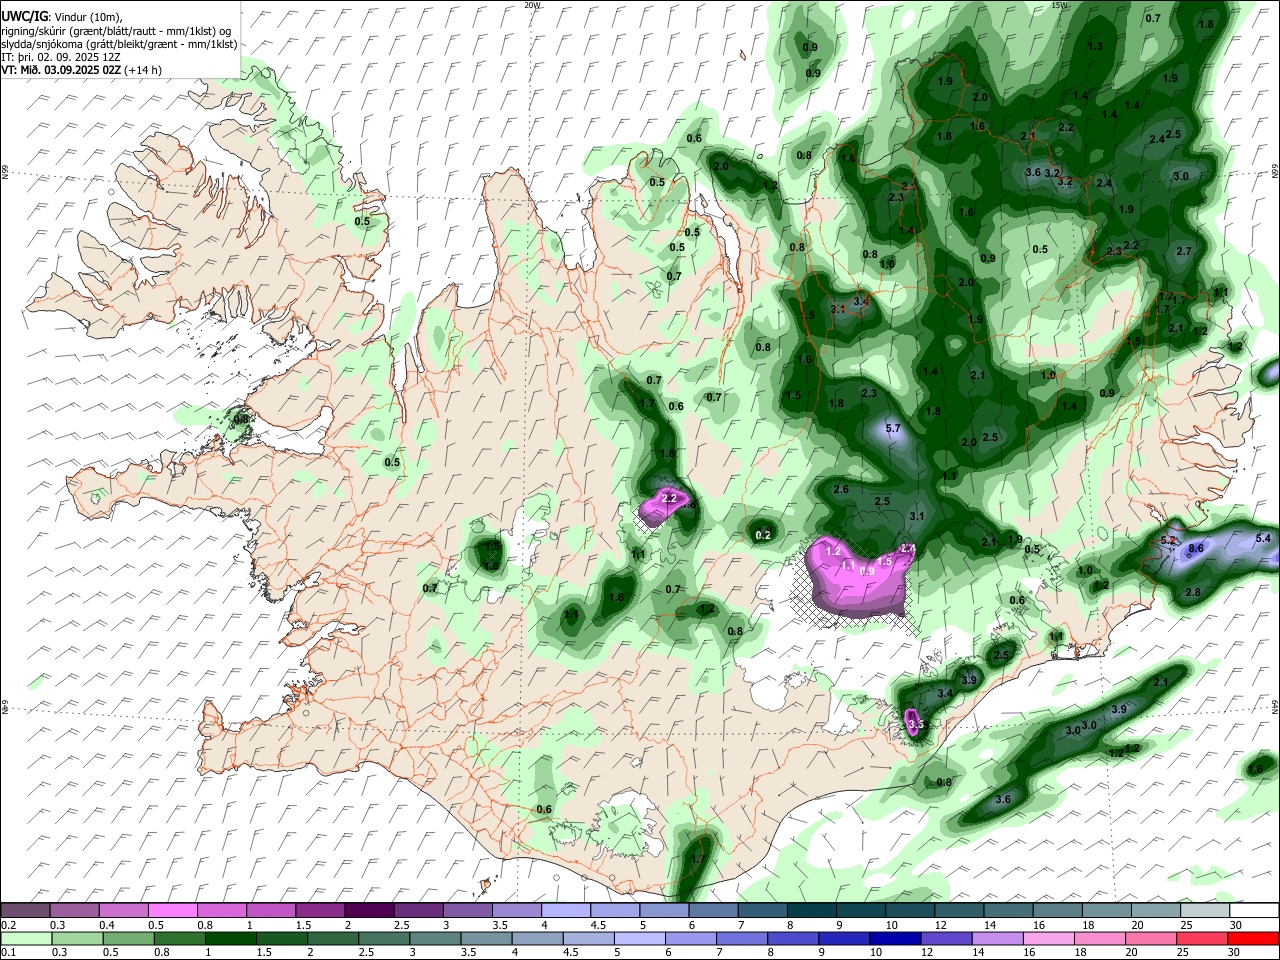Image resolution: width=1280 pixels, height=960 pixels.
Task: Click the lower legend swatch between 25 and 30
Action: pos(1201,938)
